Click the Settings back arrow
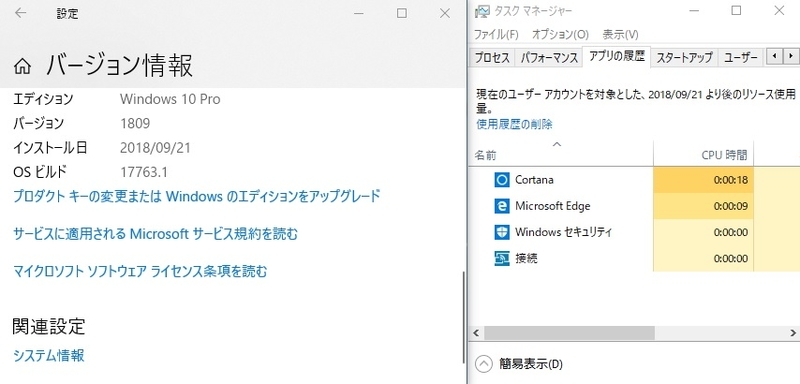The width and height of the screenshot is (800, 384). point(20,13)
